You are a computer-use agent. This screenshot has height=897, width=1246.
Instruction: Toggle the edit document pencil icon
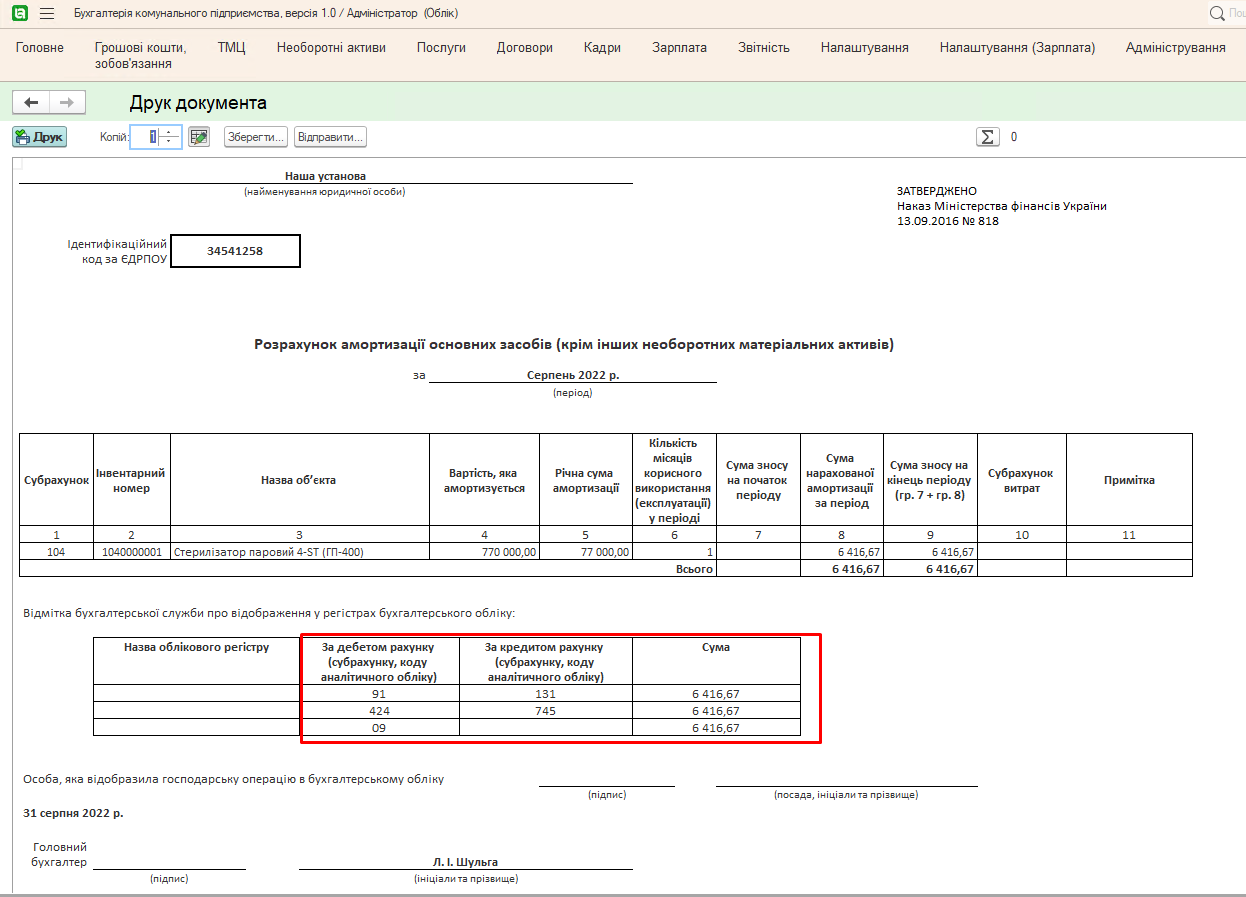pos(199,137)
